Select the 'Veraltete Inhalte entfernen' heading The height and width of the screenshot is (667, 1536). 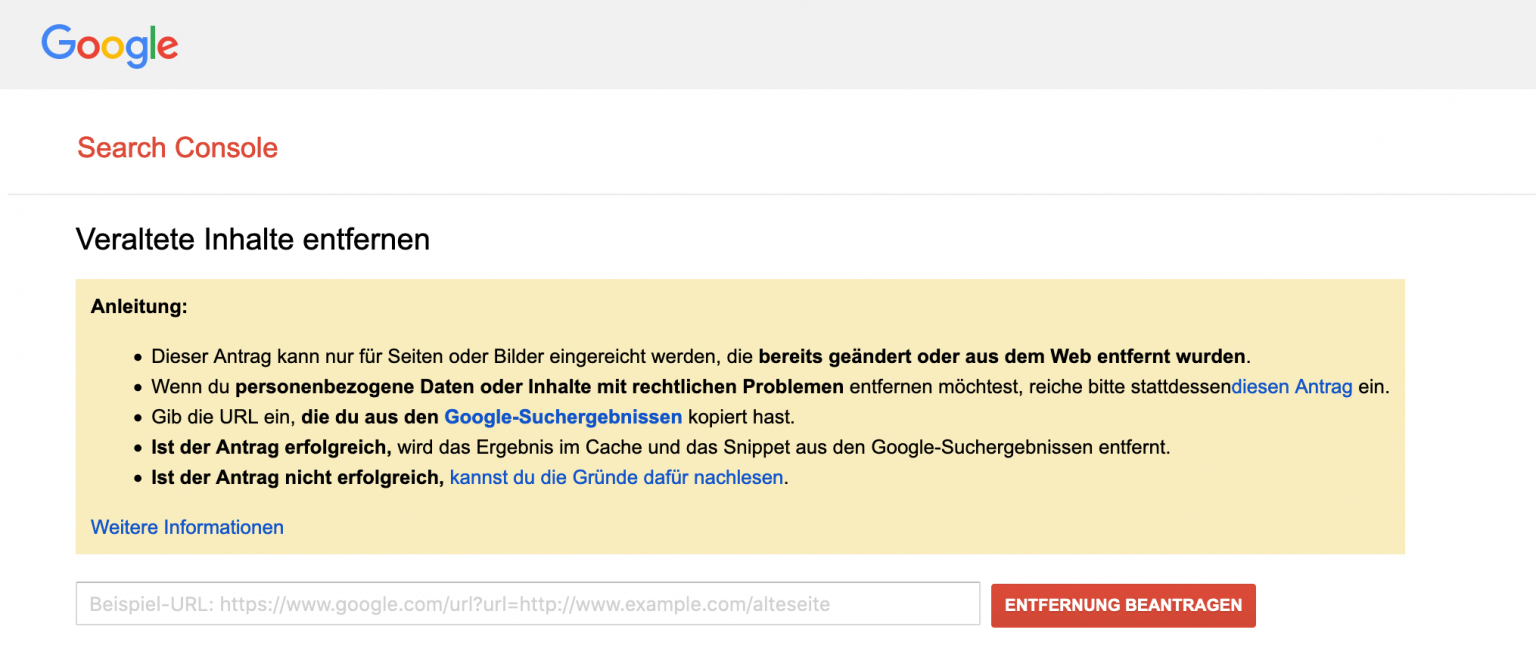coord(253,240)
